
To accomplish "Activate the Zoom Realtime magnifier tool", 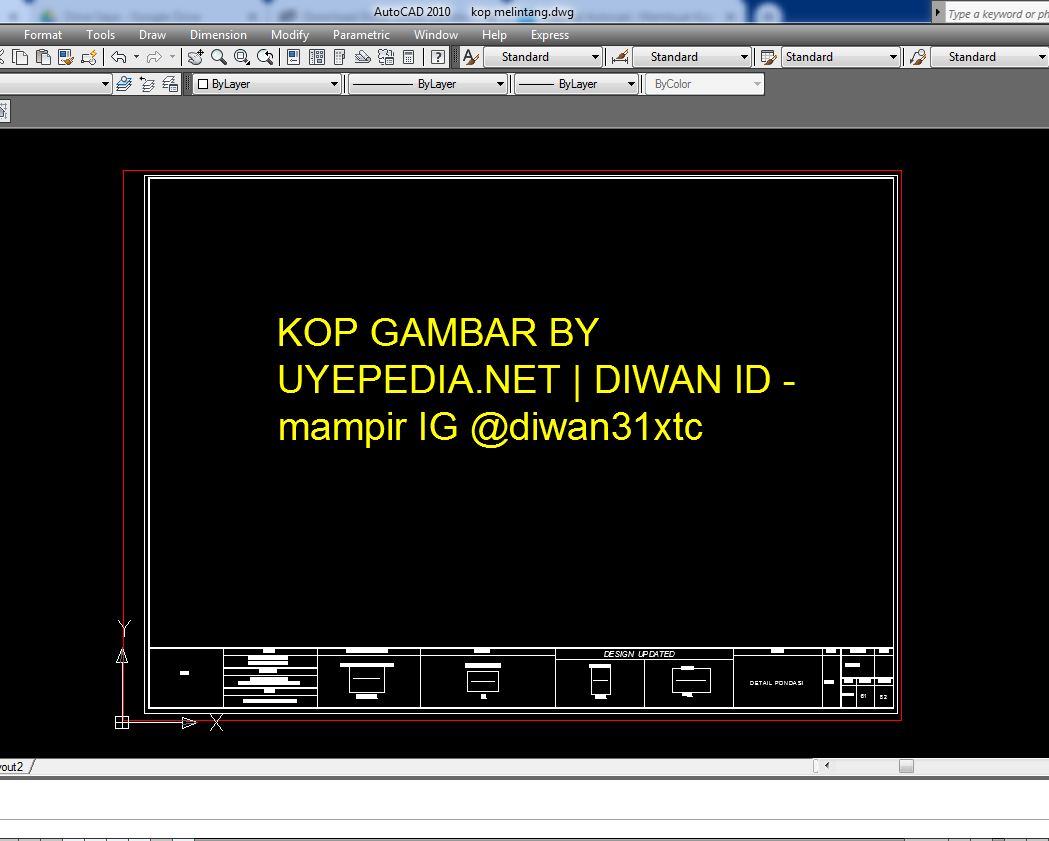I will click(x=219, y=57).
